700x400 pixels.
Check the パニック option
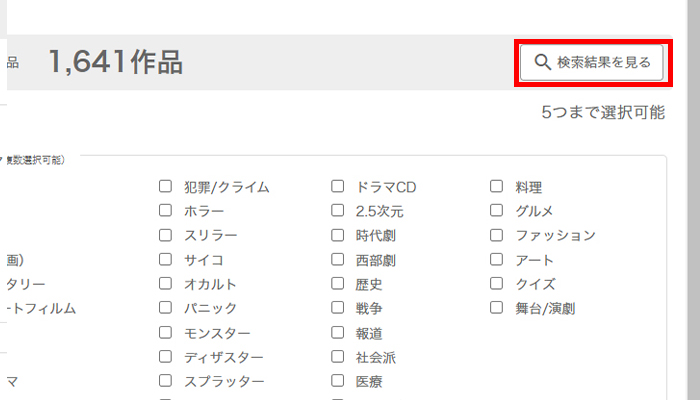click(x=166, y=308)
